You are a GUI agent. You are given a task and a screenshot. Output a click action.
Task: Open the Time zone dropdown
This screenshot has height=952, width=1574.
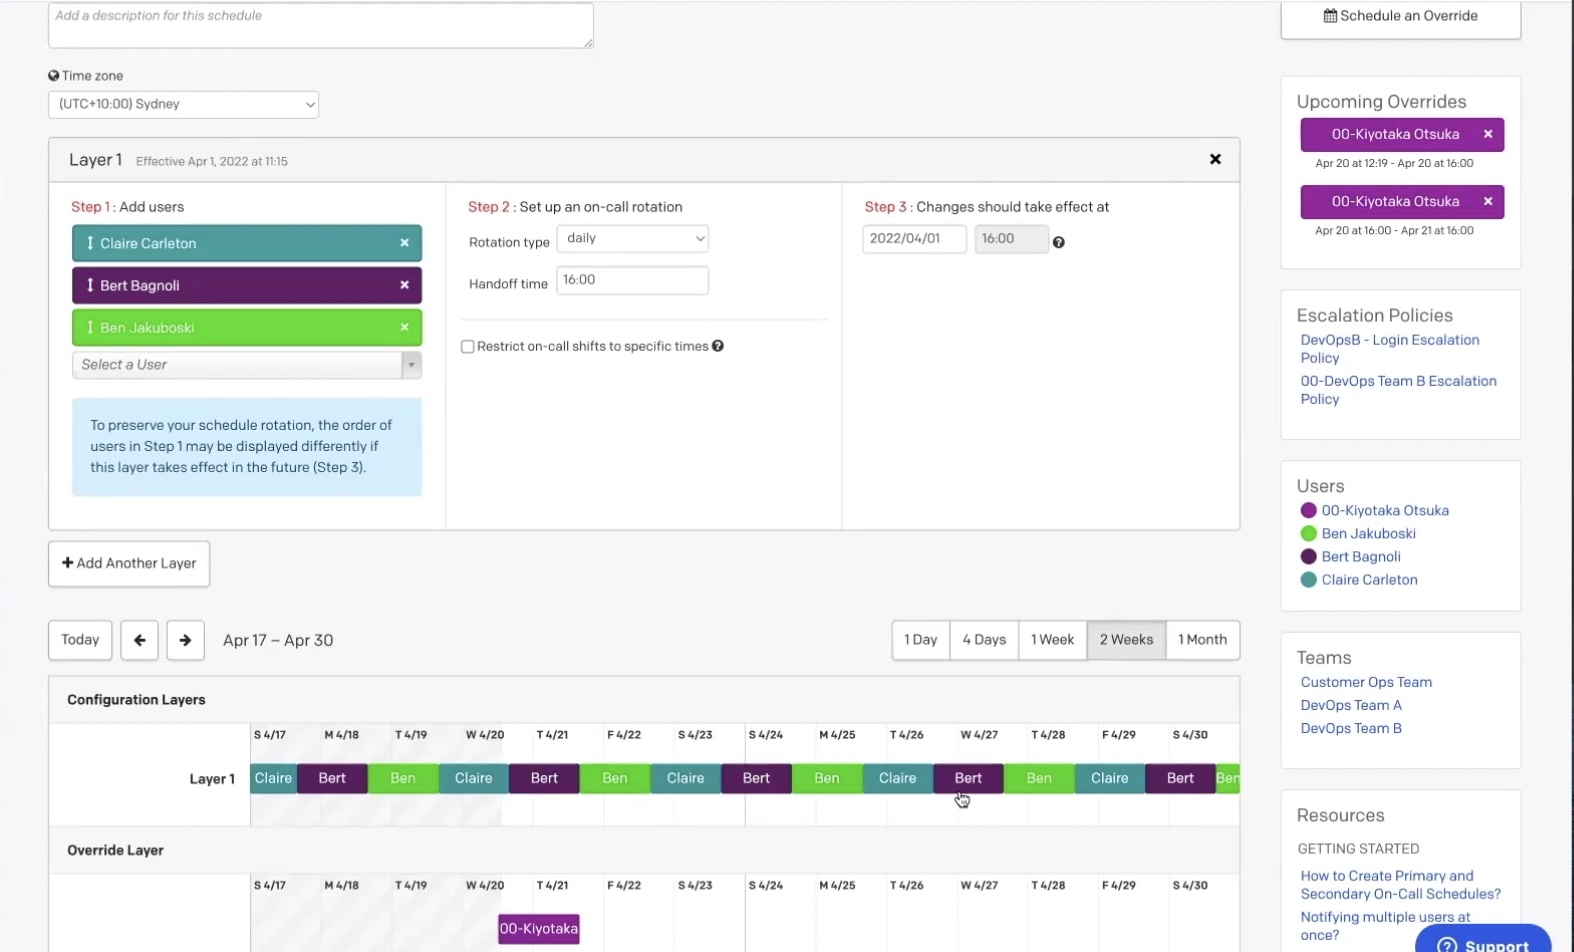(183, 104)
